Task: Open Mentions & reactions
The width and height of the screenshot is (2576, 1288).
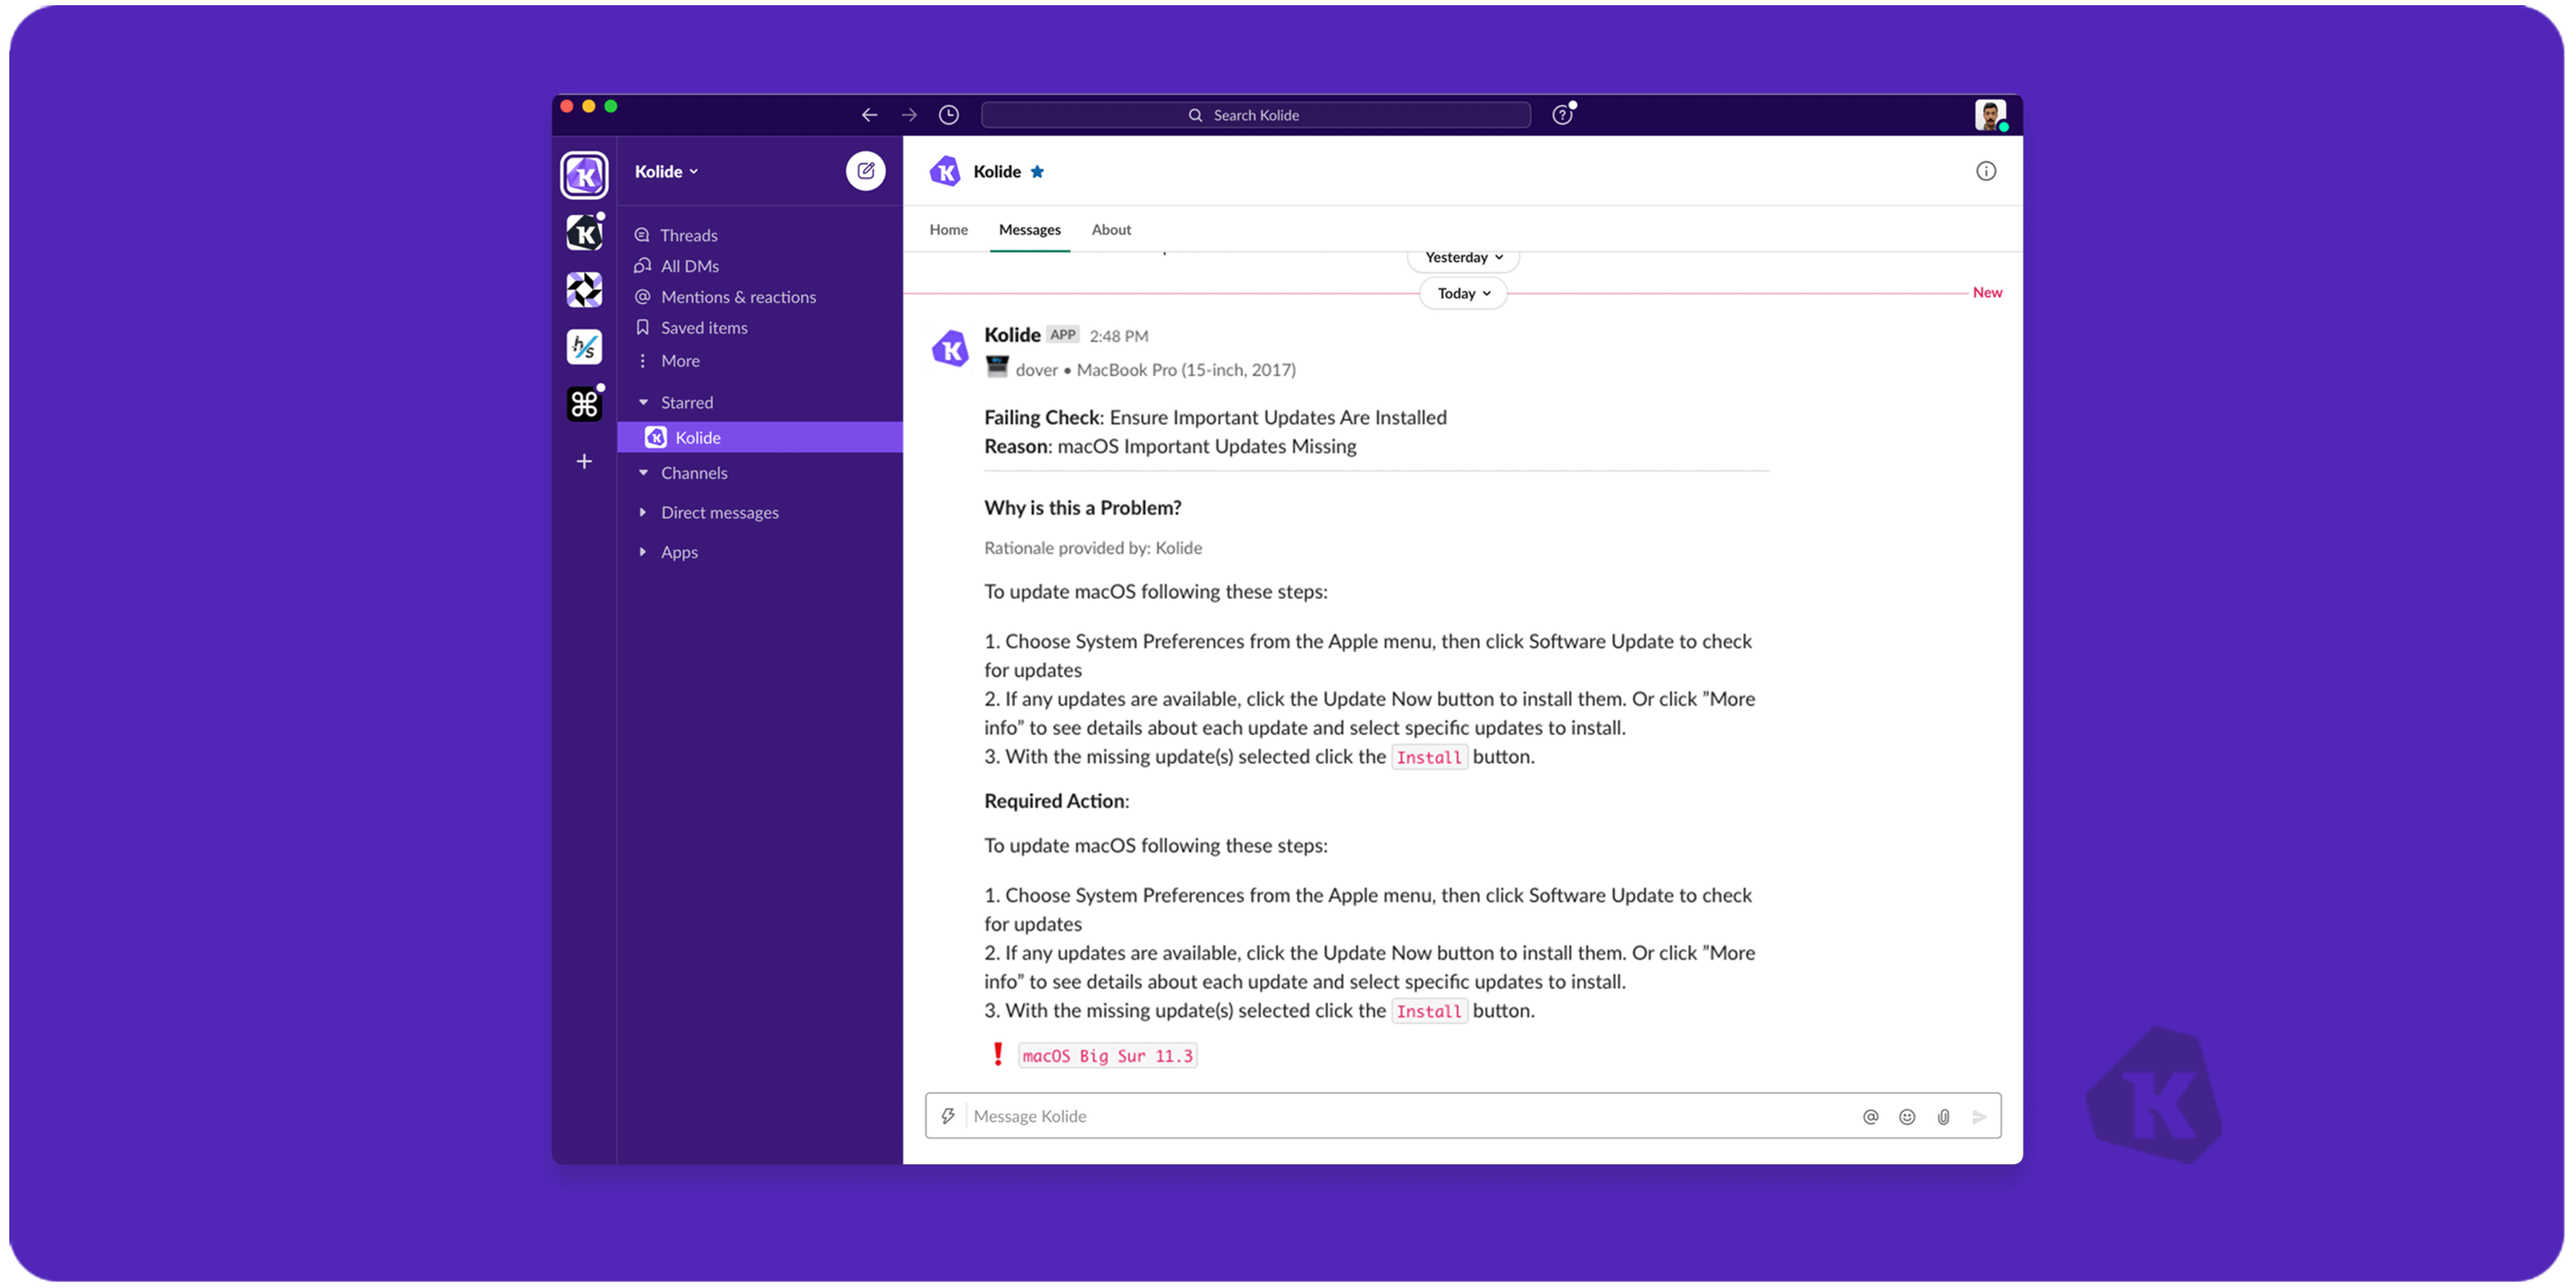Action: [x=642, y=296]
